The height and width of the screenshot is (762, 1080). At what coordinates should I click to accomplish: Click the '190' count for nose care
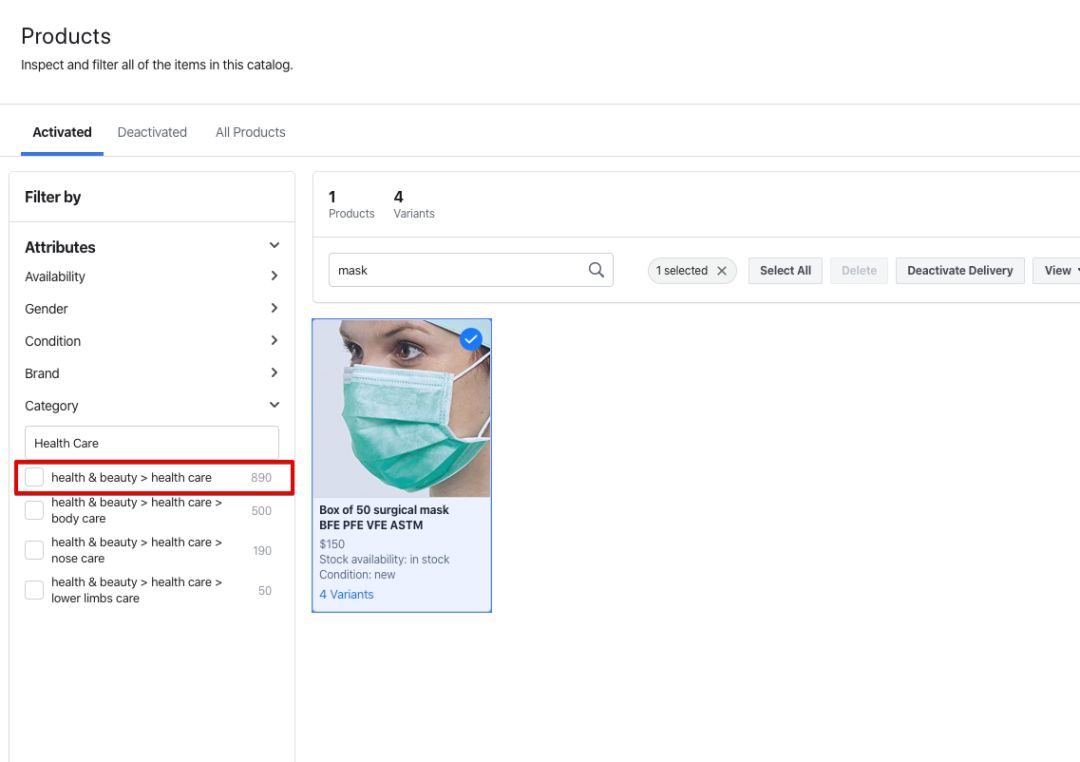(x=262, y=550)
